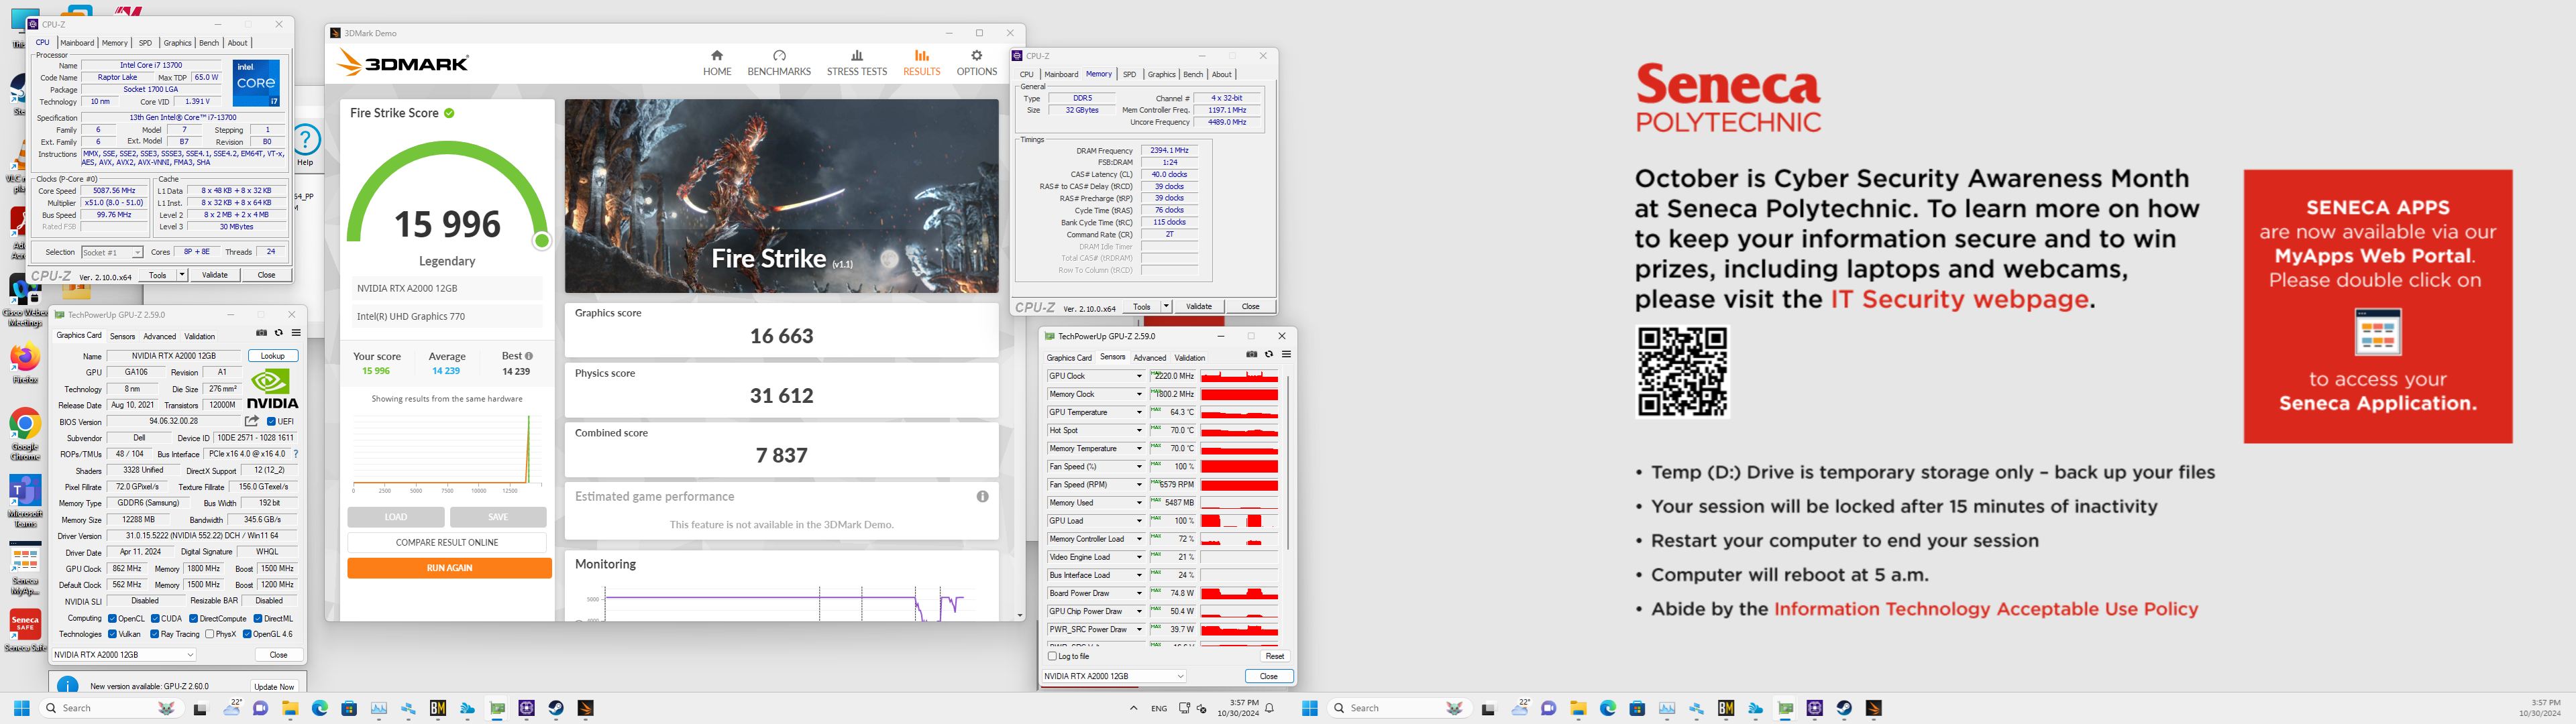Click COMPARE RESULT ONLINE button
Screen dimensions: 2576x724
(447, 542)
